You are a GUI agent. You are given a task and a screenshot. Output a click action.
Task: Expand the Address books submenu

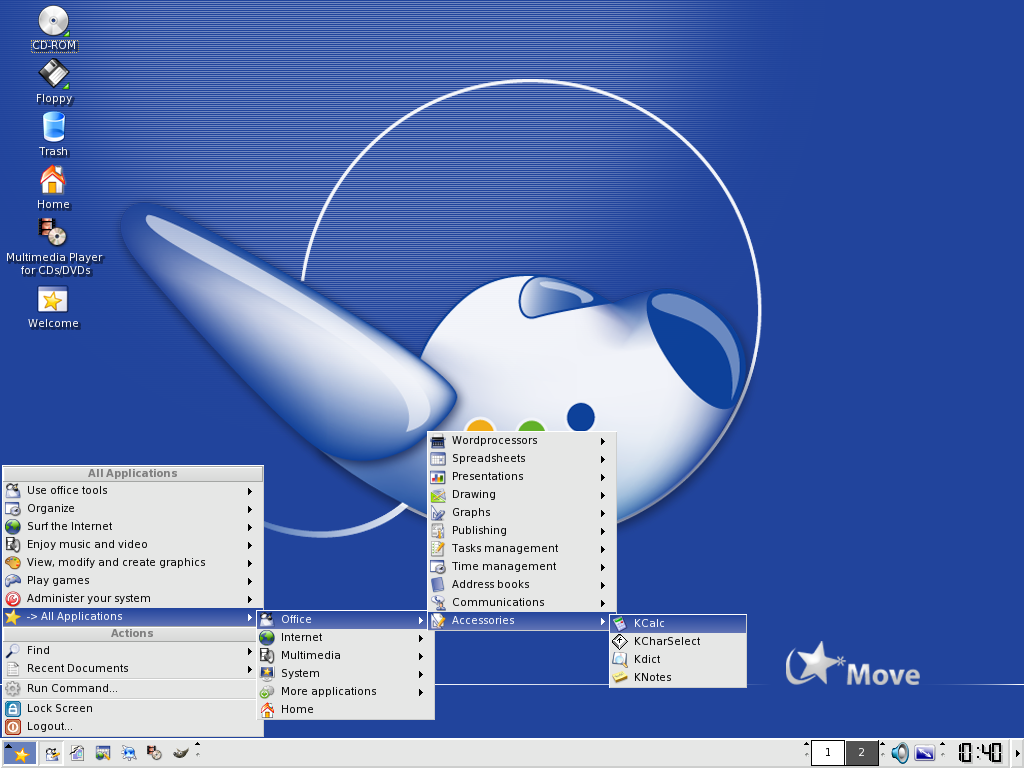tap(521, 584)
